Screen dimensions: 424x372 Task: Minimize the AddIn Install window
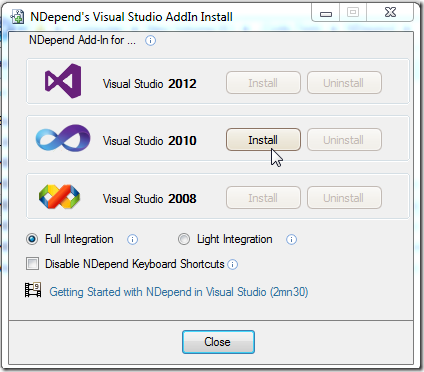(326, 13)
